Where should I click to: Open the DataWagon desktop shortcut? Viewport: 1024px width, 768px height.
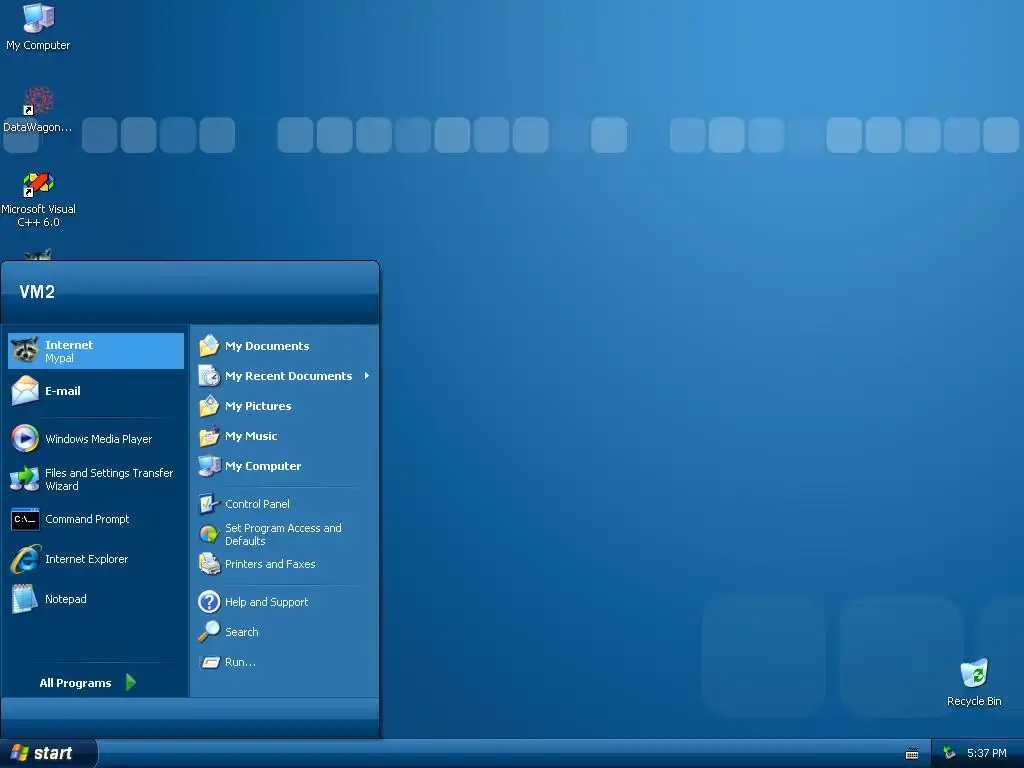pos(38,110)
